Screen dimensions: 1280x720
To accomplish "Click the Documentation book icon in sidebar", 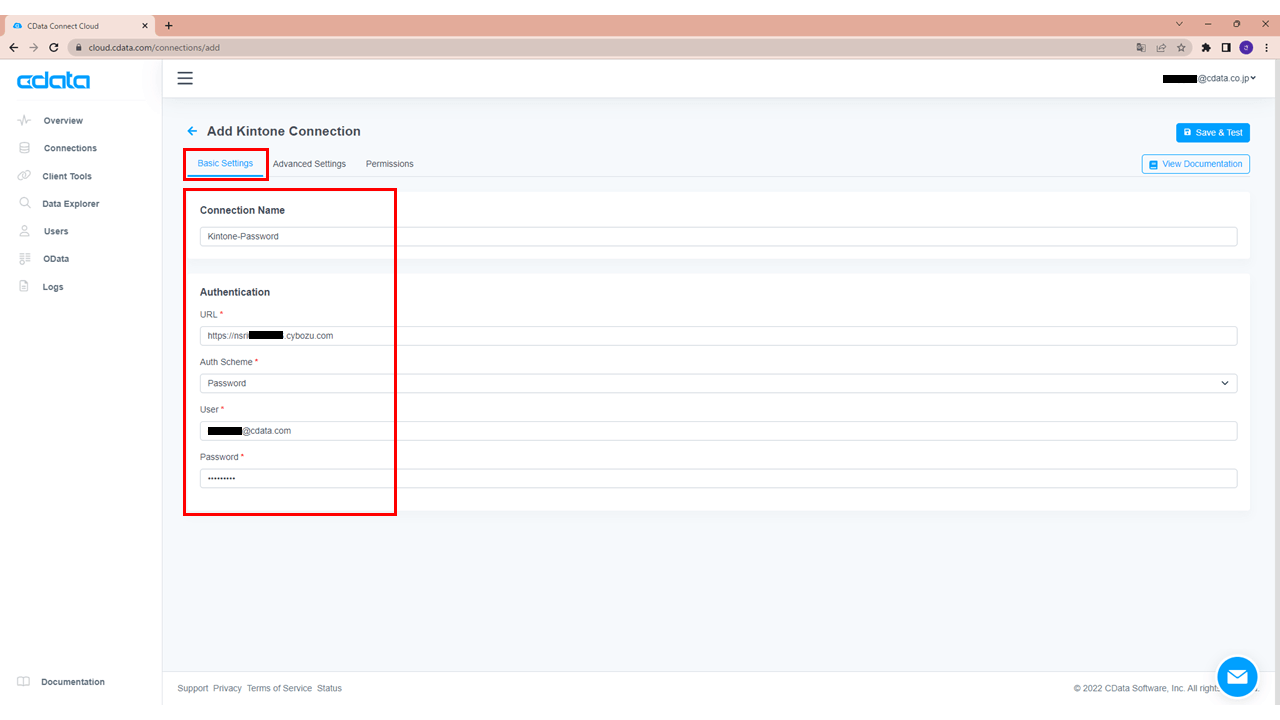I will (x=24, y=682).
